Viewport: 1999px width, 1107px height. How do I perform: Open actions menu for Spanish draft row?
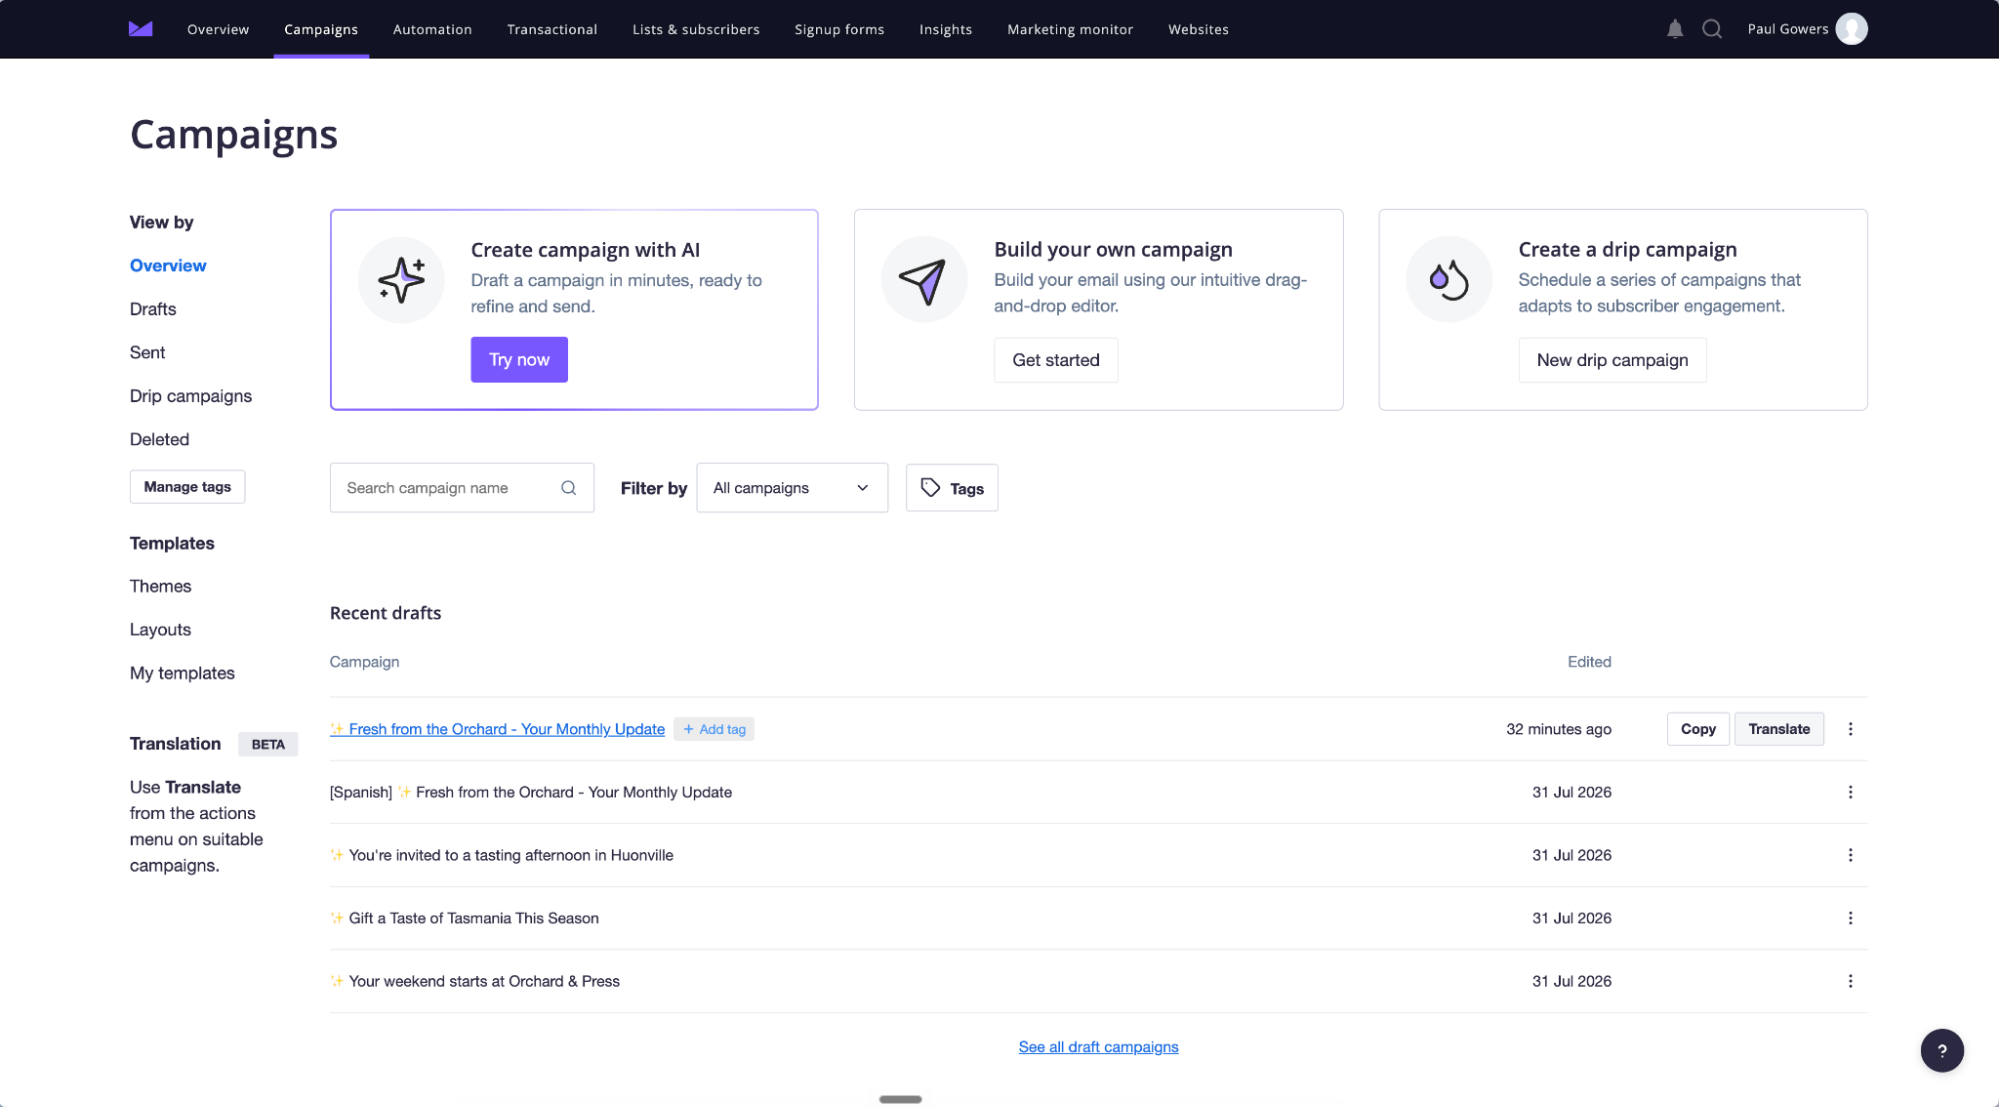(x=1850, y=792)
